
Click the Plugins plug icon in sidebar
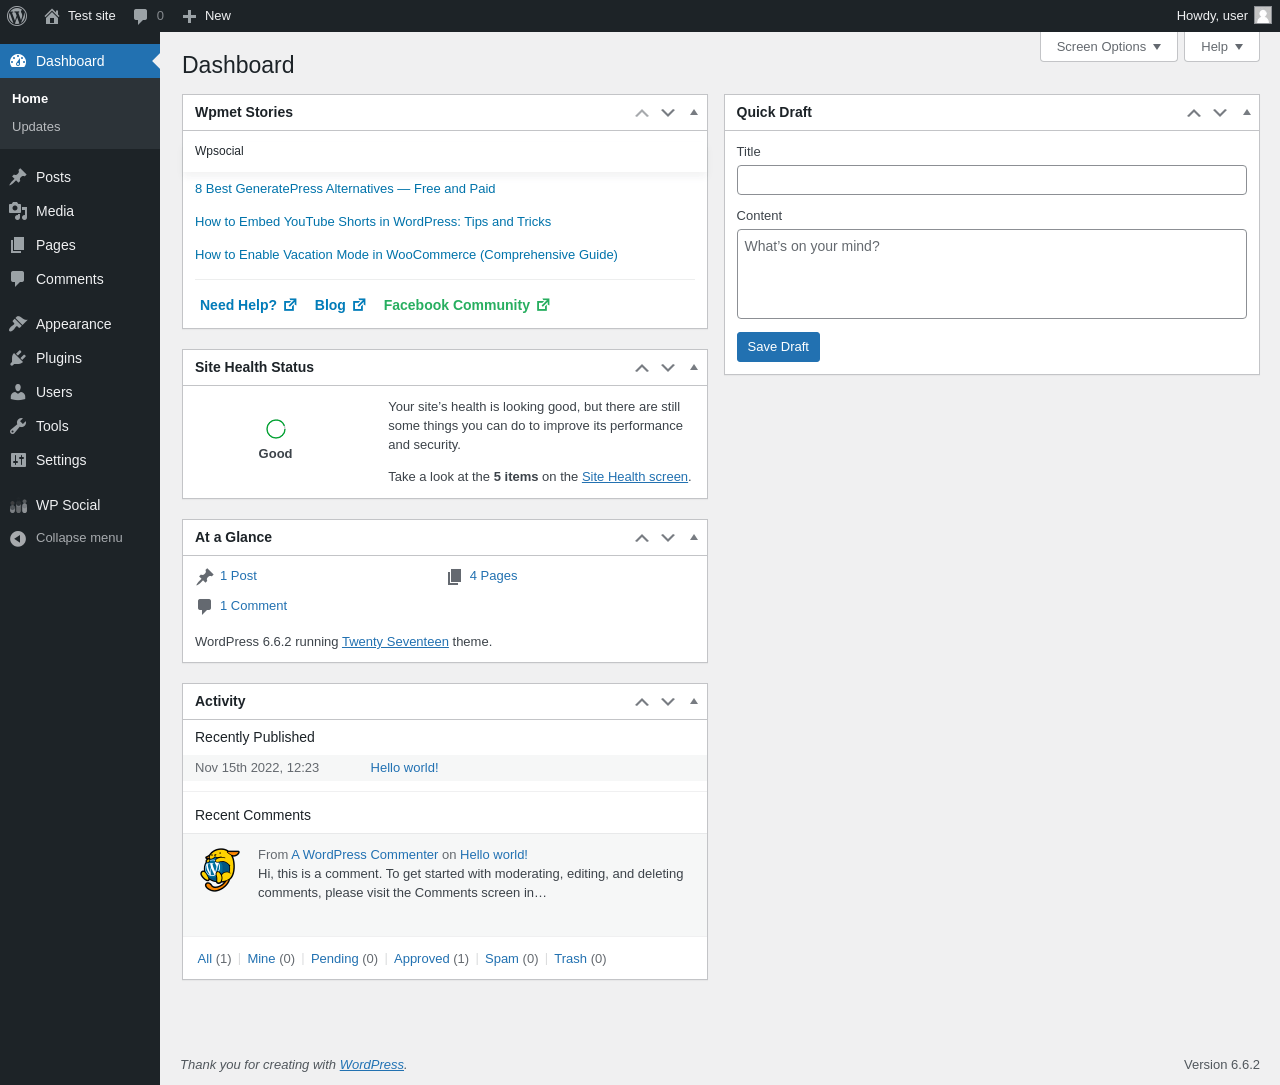click(x=18, y=358)
